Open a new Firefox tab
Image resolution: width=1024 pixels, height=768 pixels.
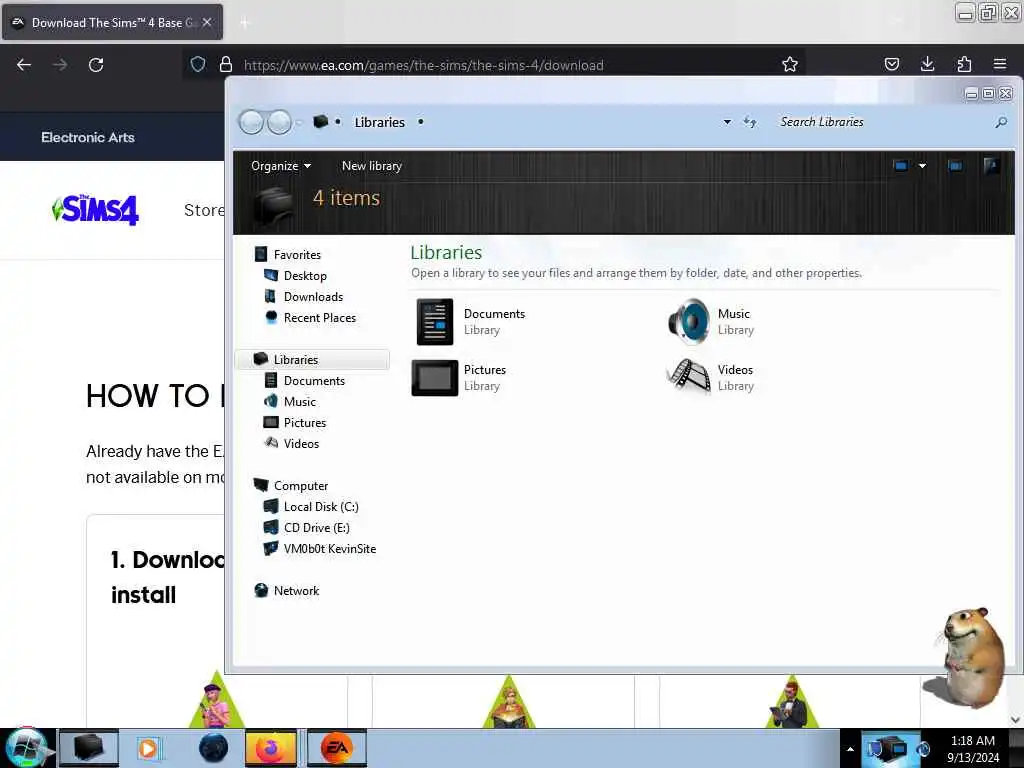pyautogui.click(x=245, y=23)
